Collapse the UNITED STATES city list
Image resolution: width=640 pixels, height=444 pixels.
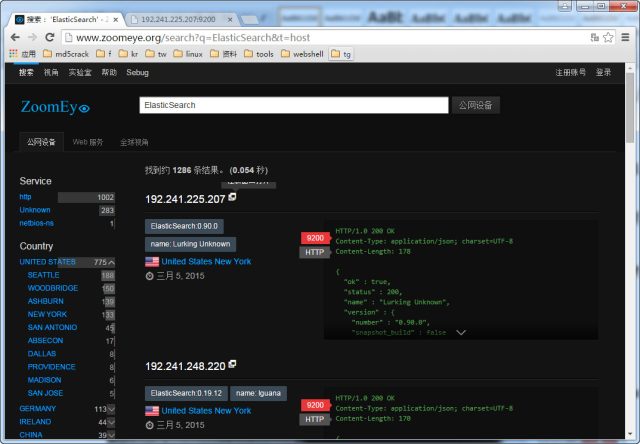point(111,262)
